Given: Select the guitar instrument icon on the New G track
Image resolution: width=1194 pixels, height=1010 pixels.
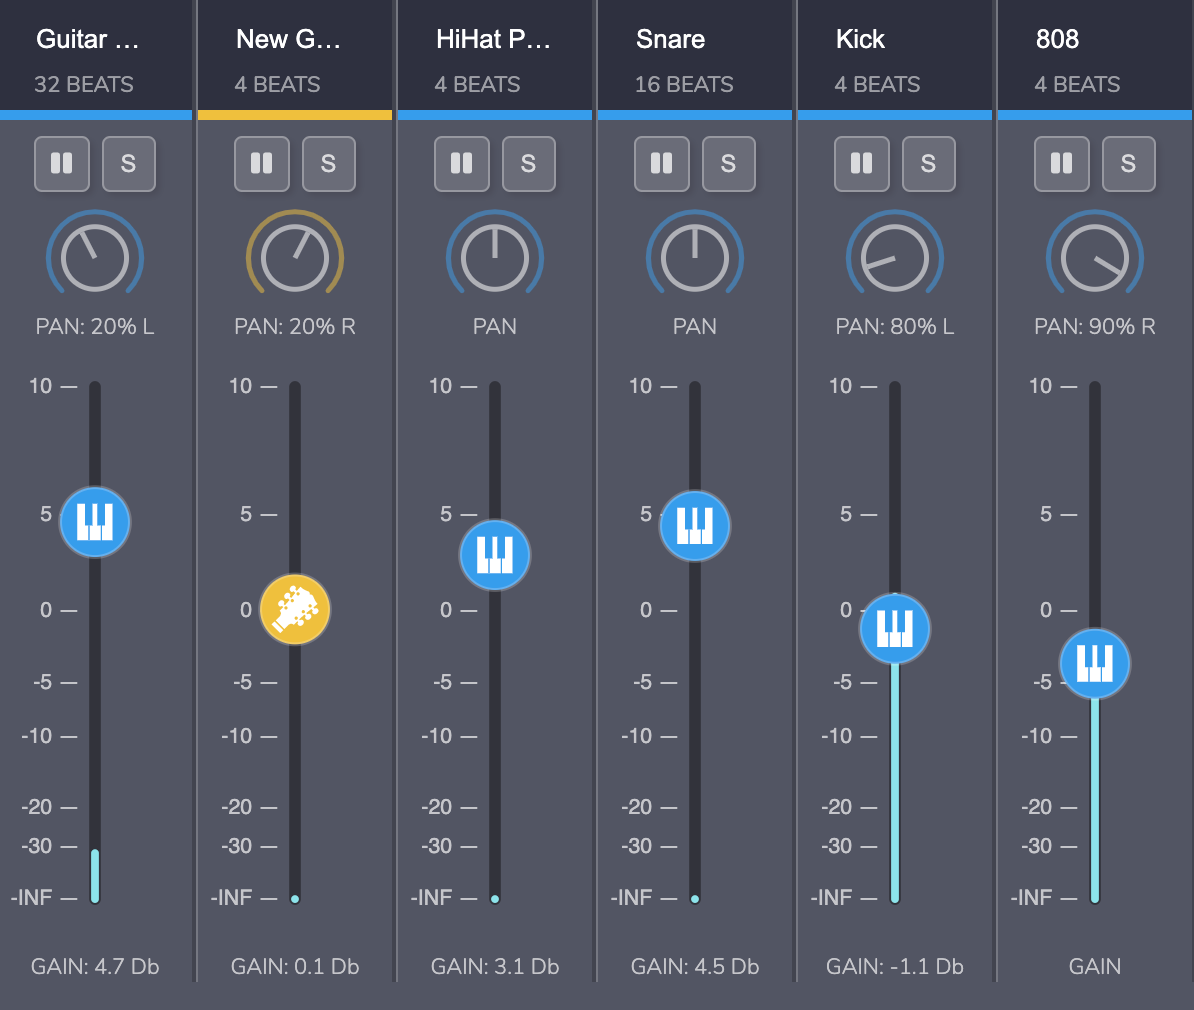Looking at the screenshot, I should (x=295, y=609).
